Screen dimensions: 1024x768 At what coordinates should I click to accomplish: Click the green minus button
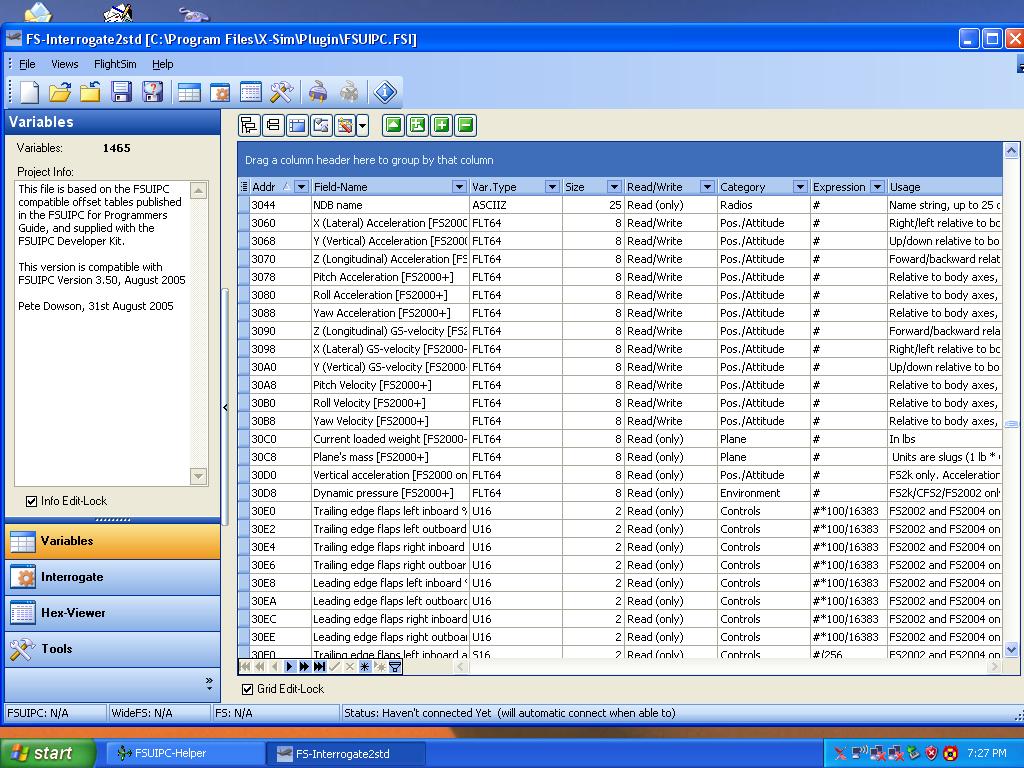point(466,125)
